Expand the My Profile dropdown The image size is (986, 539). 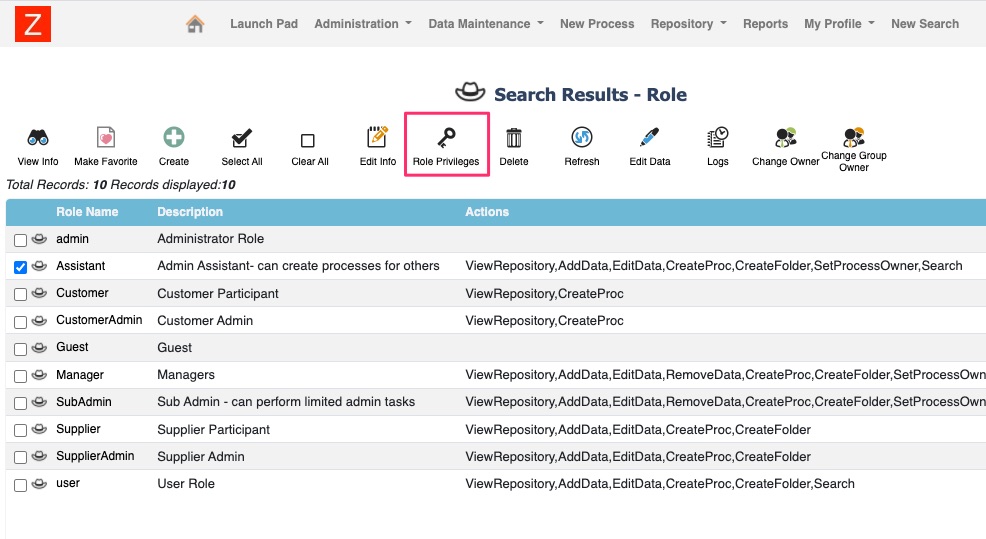pos(839,24)
